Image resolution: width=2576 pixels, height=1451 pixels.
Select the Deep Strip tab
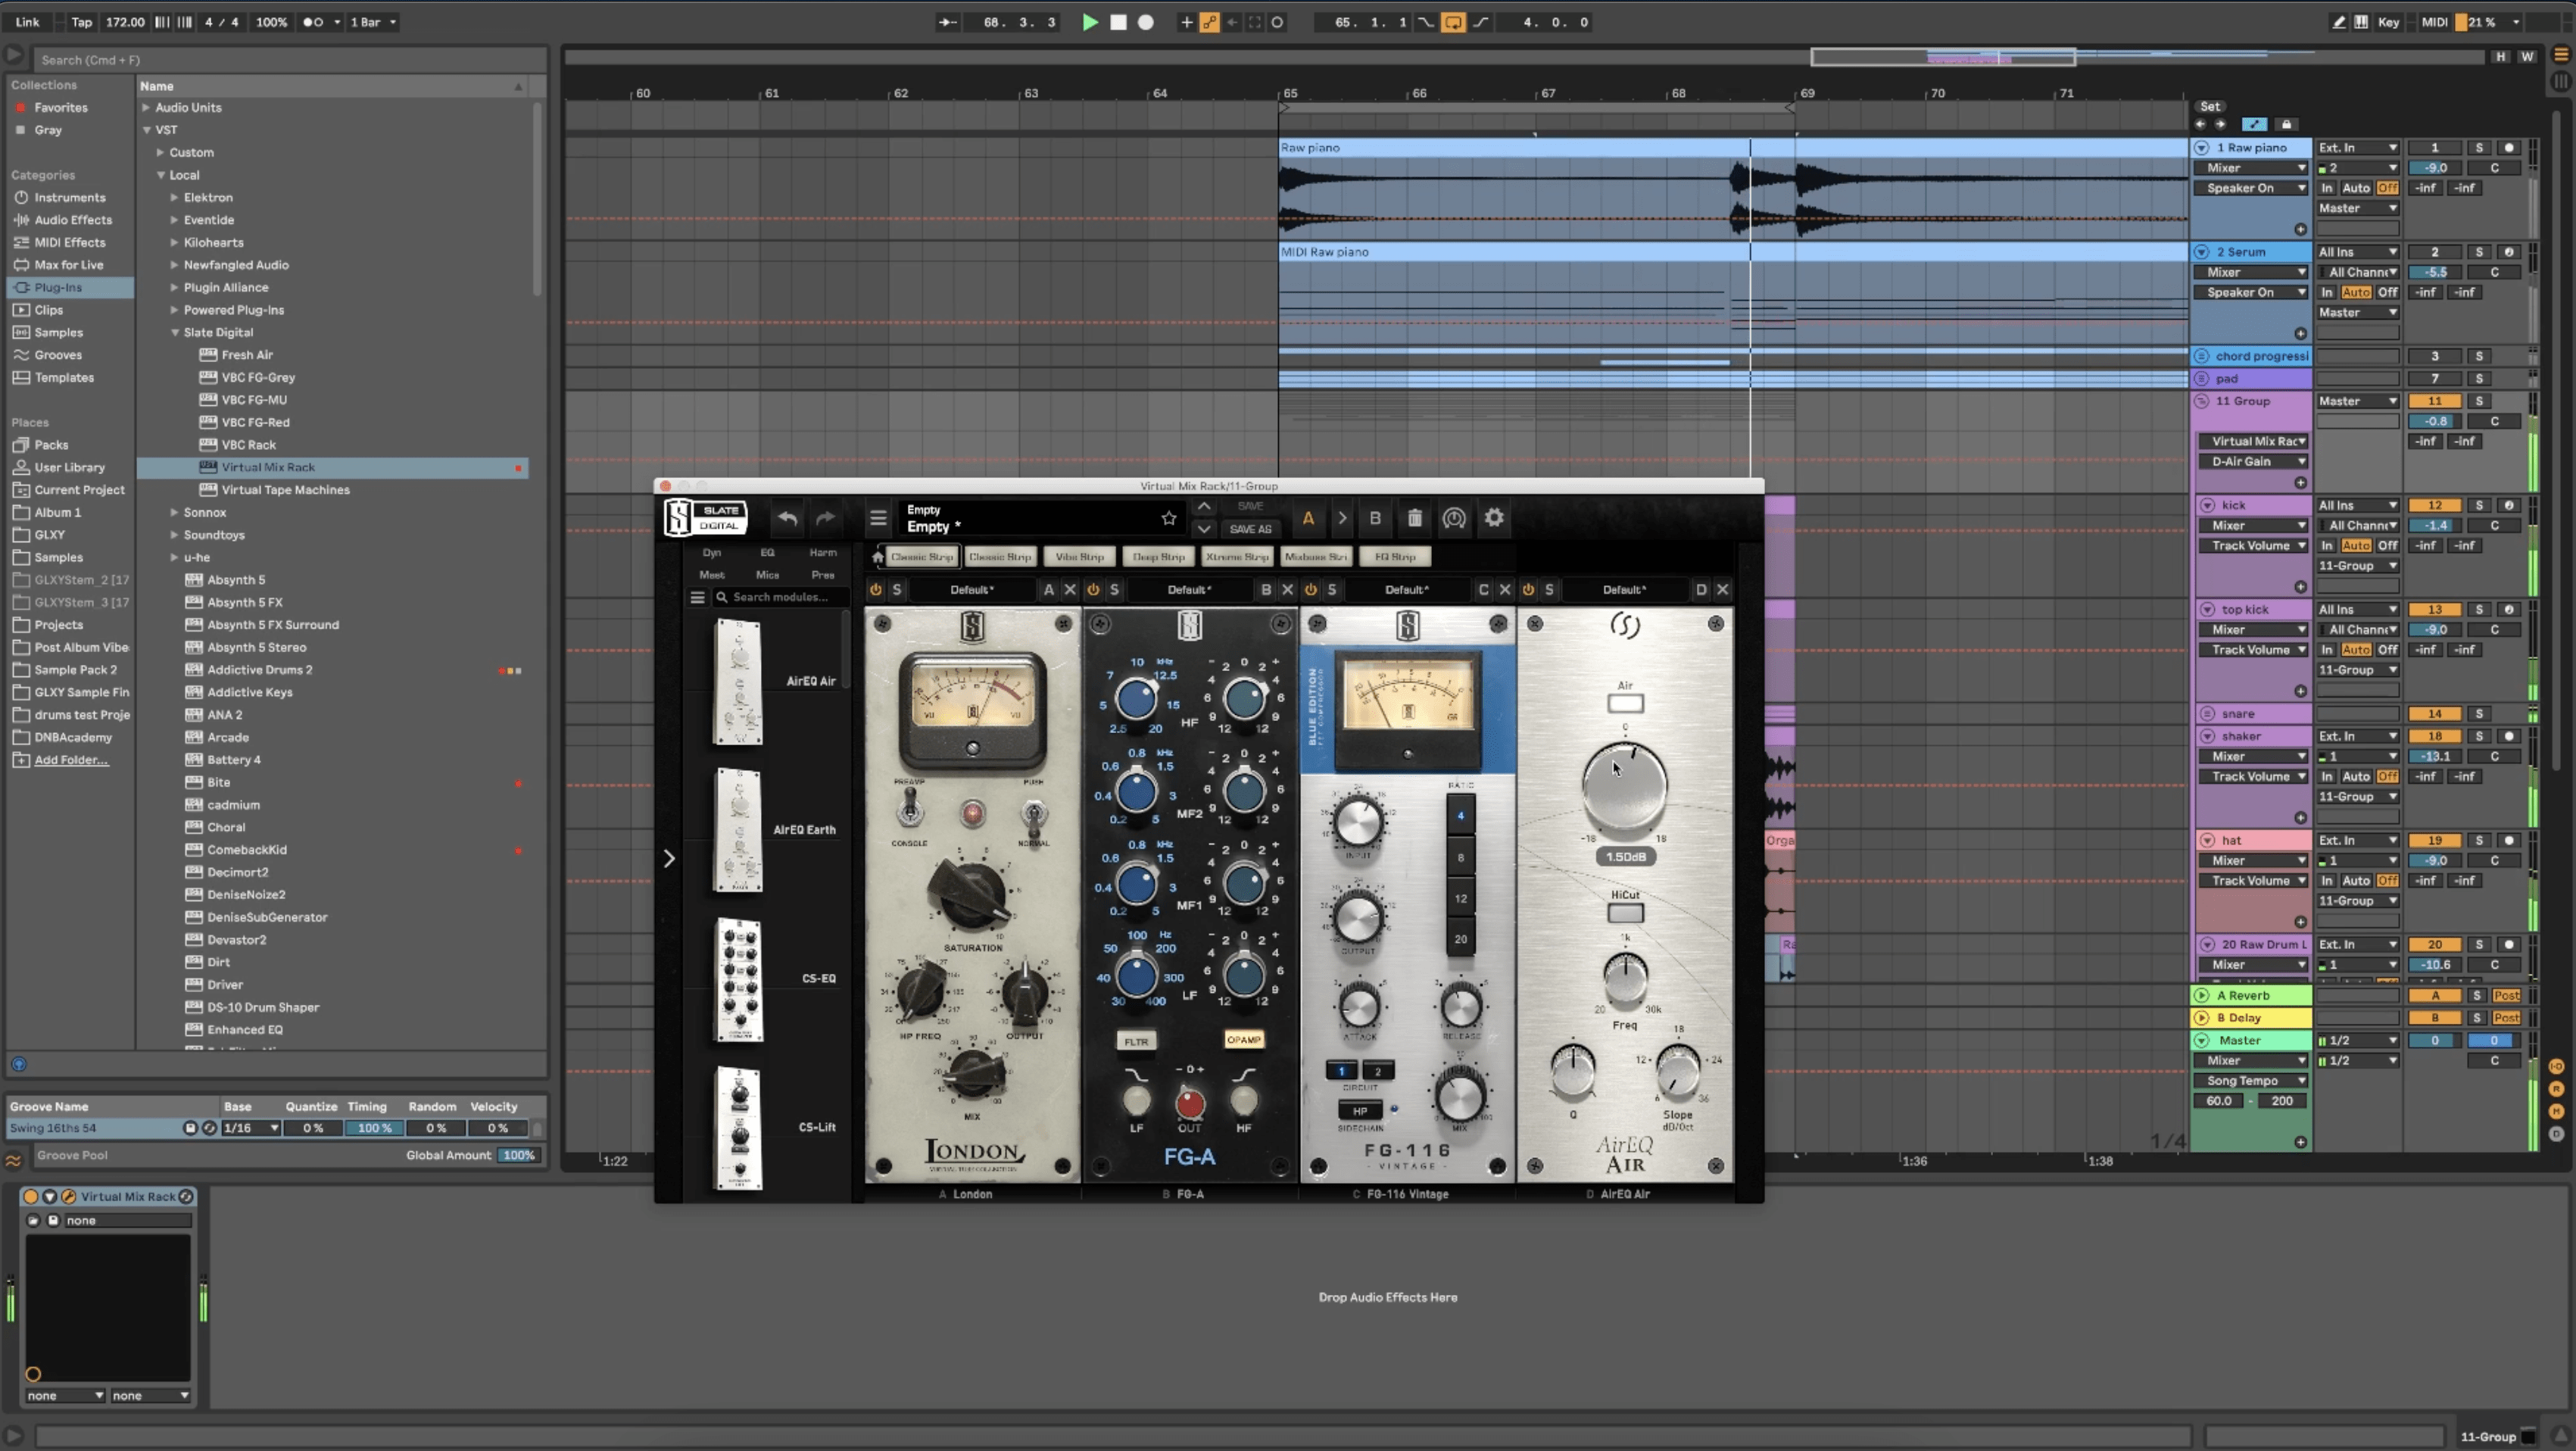point(1159,557)
